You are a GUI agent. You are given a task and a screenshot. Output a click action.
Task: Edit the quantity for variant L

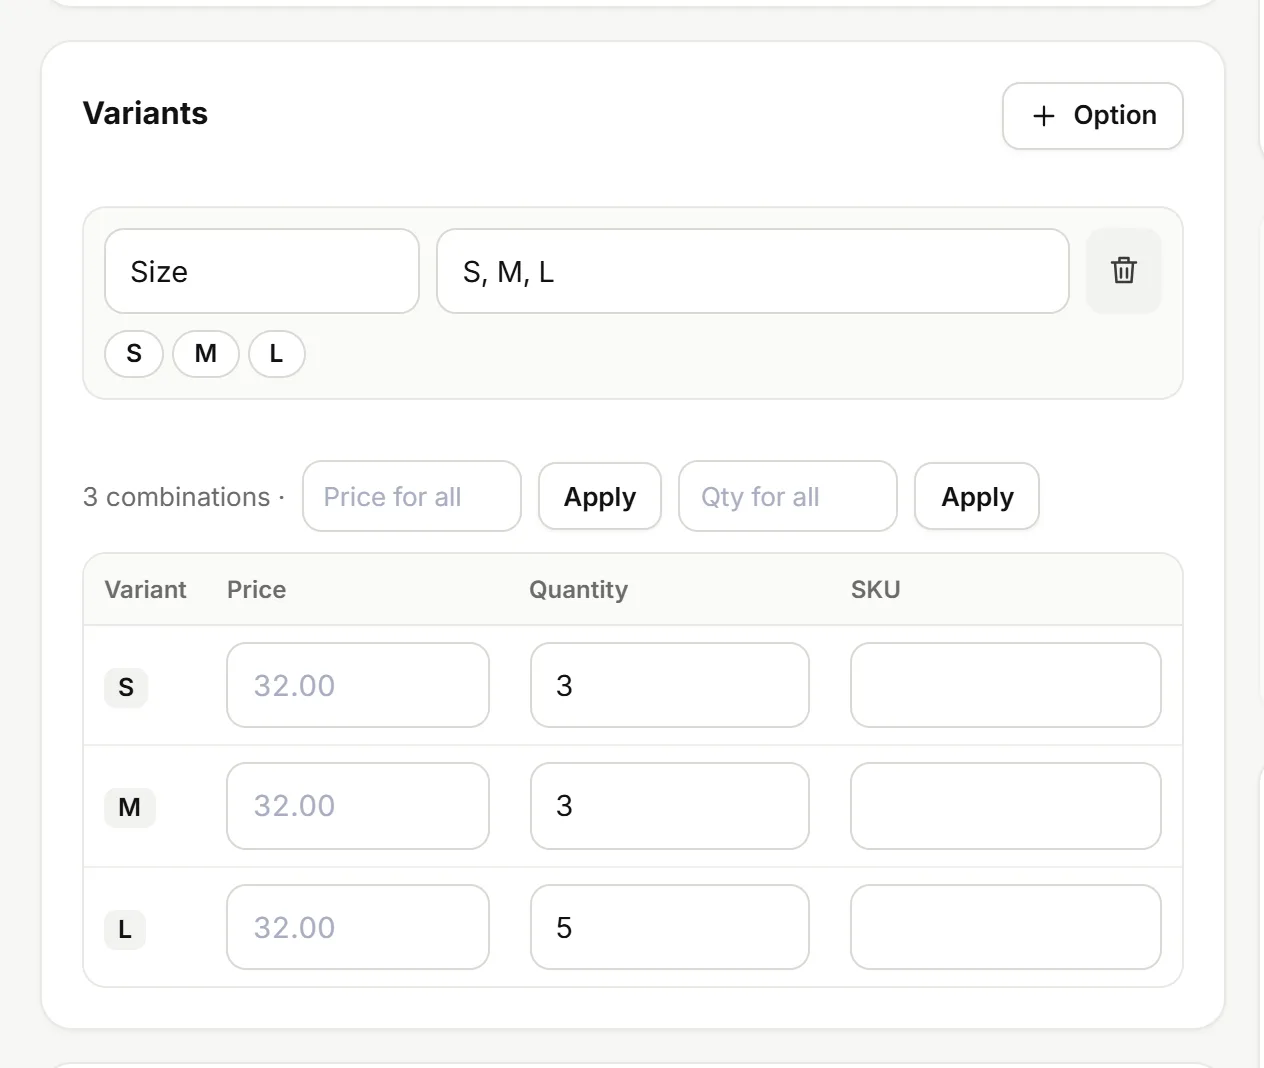(x=670, y=927)
